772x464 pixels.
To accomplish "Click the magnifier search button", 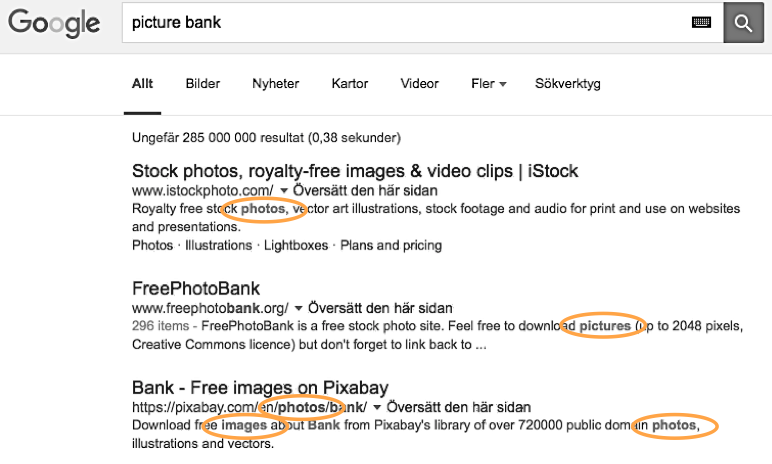I will (743, 23).
